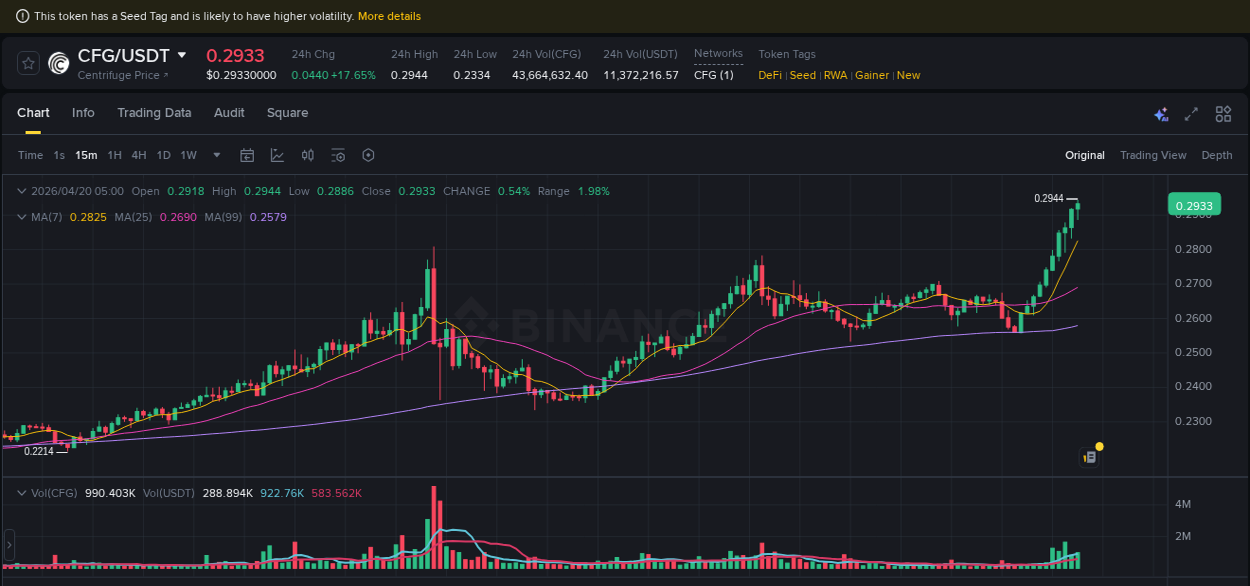
Task: Launch the Binance AI assistant
Action: 1161,114
